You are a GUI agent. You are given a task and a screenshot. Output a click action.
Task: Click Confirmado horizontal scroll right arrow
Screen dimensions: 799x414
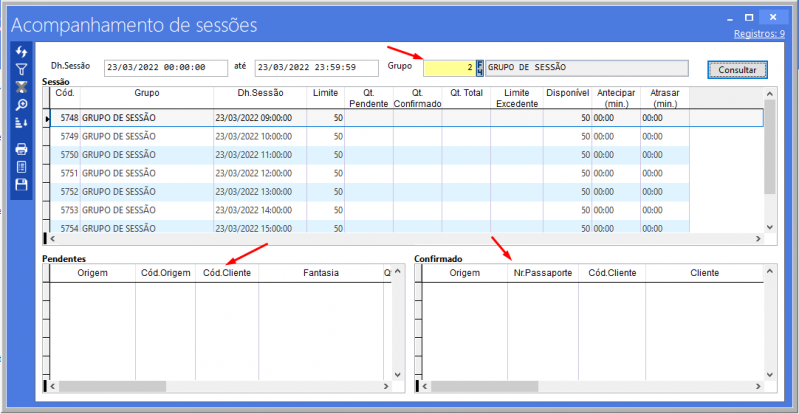(x=759, y=386)
